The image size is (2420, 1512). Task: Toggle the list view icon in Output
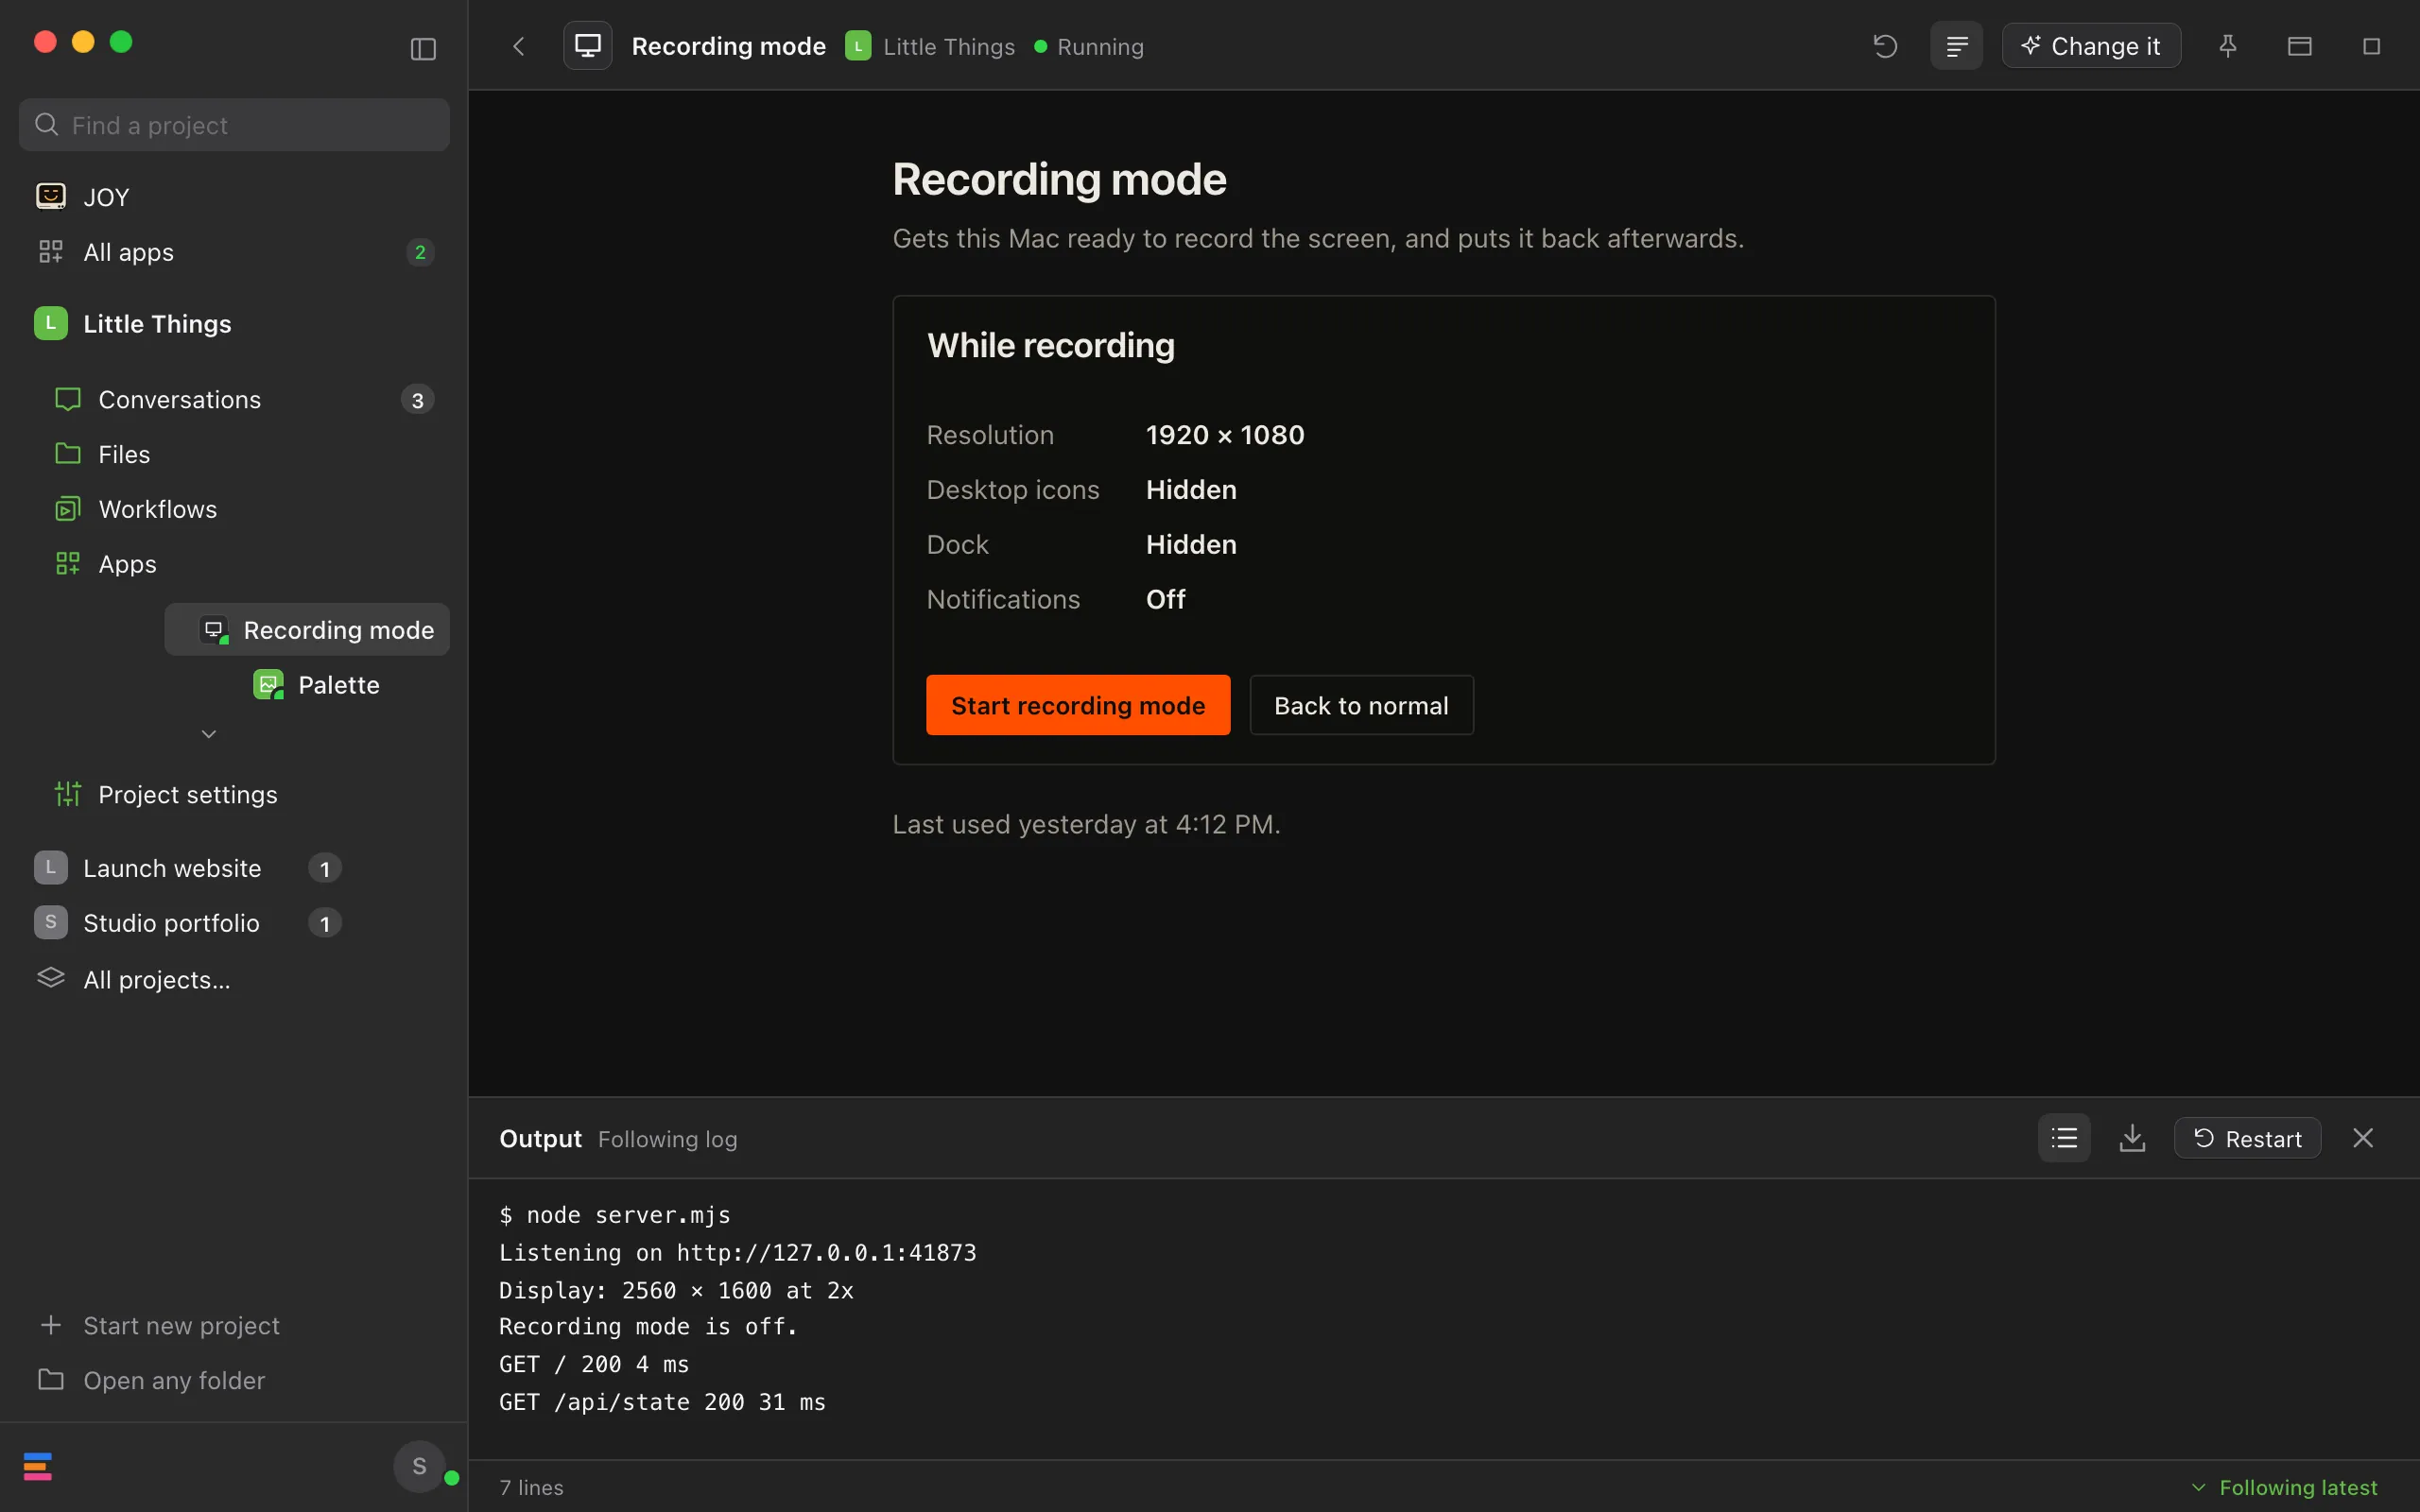[2064, 1138]
